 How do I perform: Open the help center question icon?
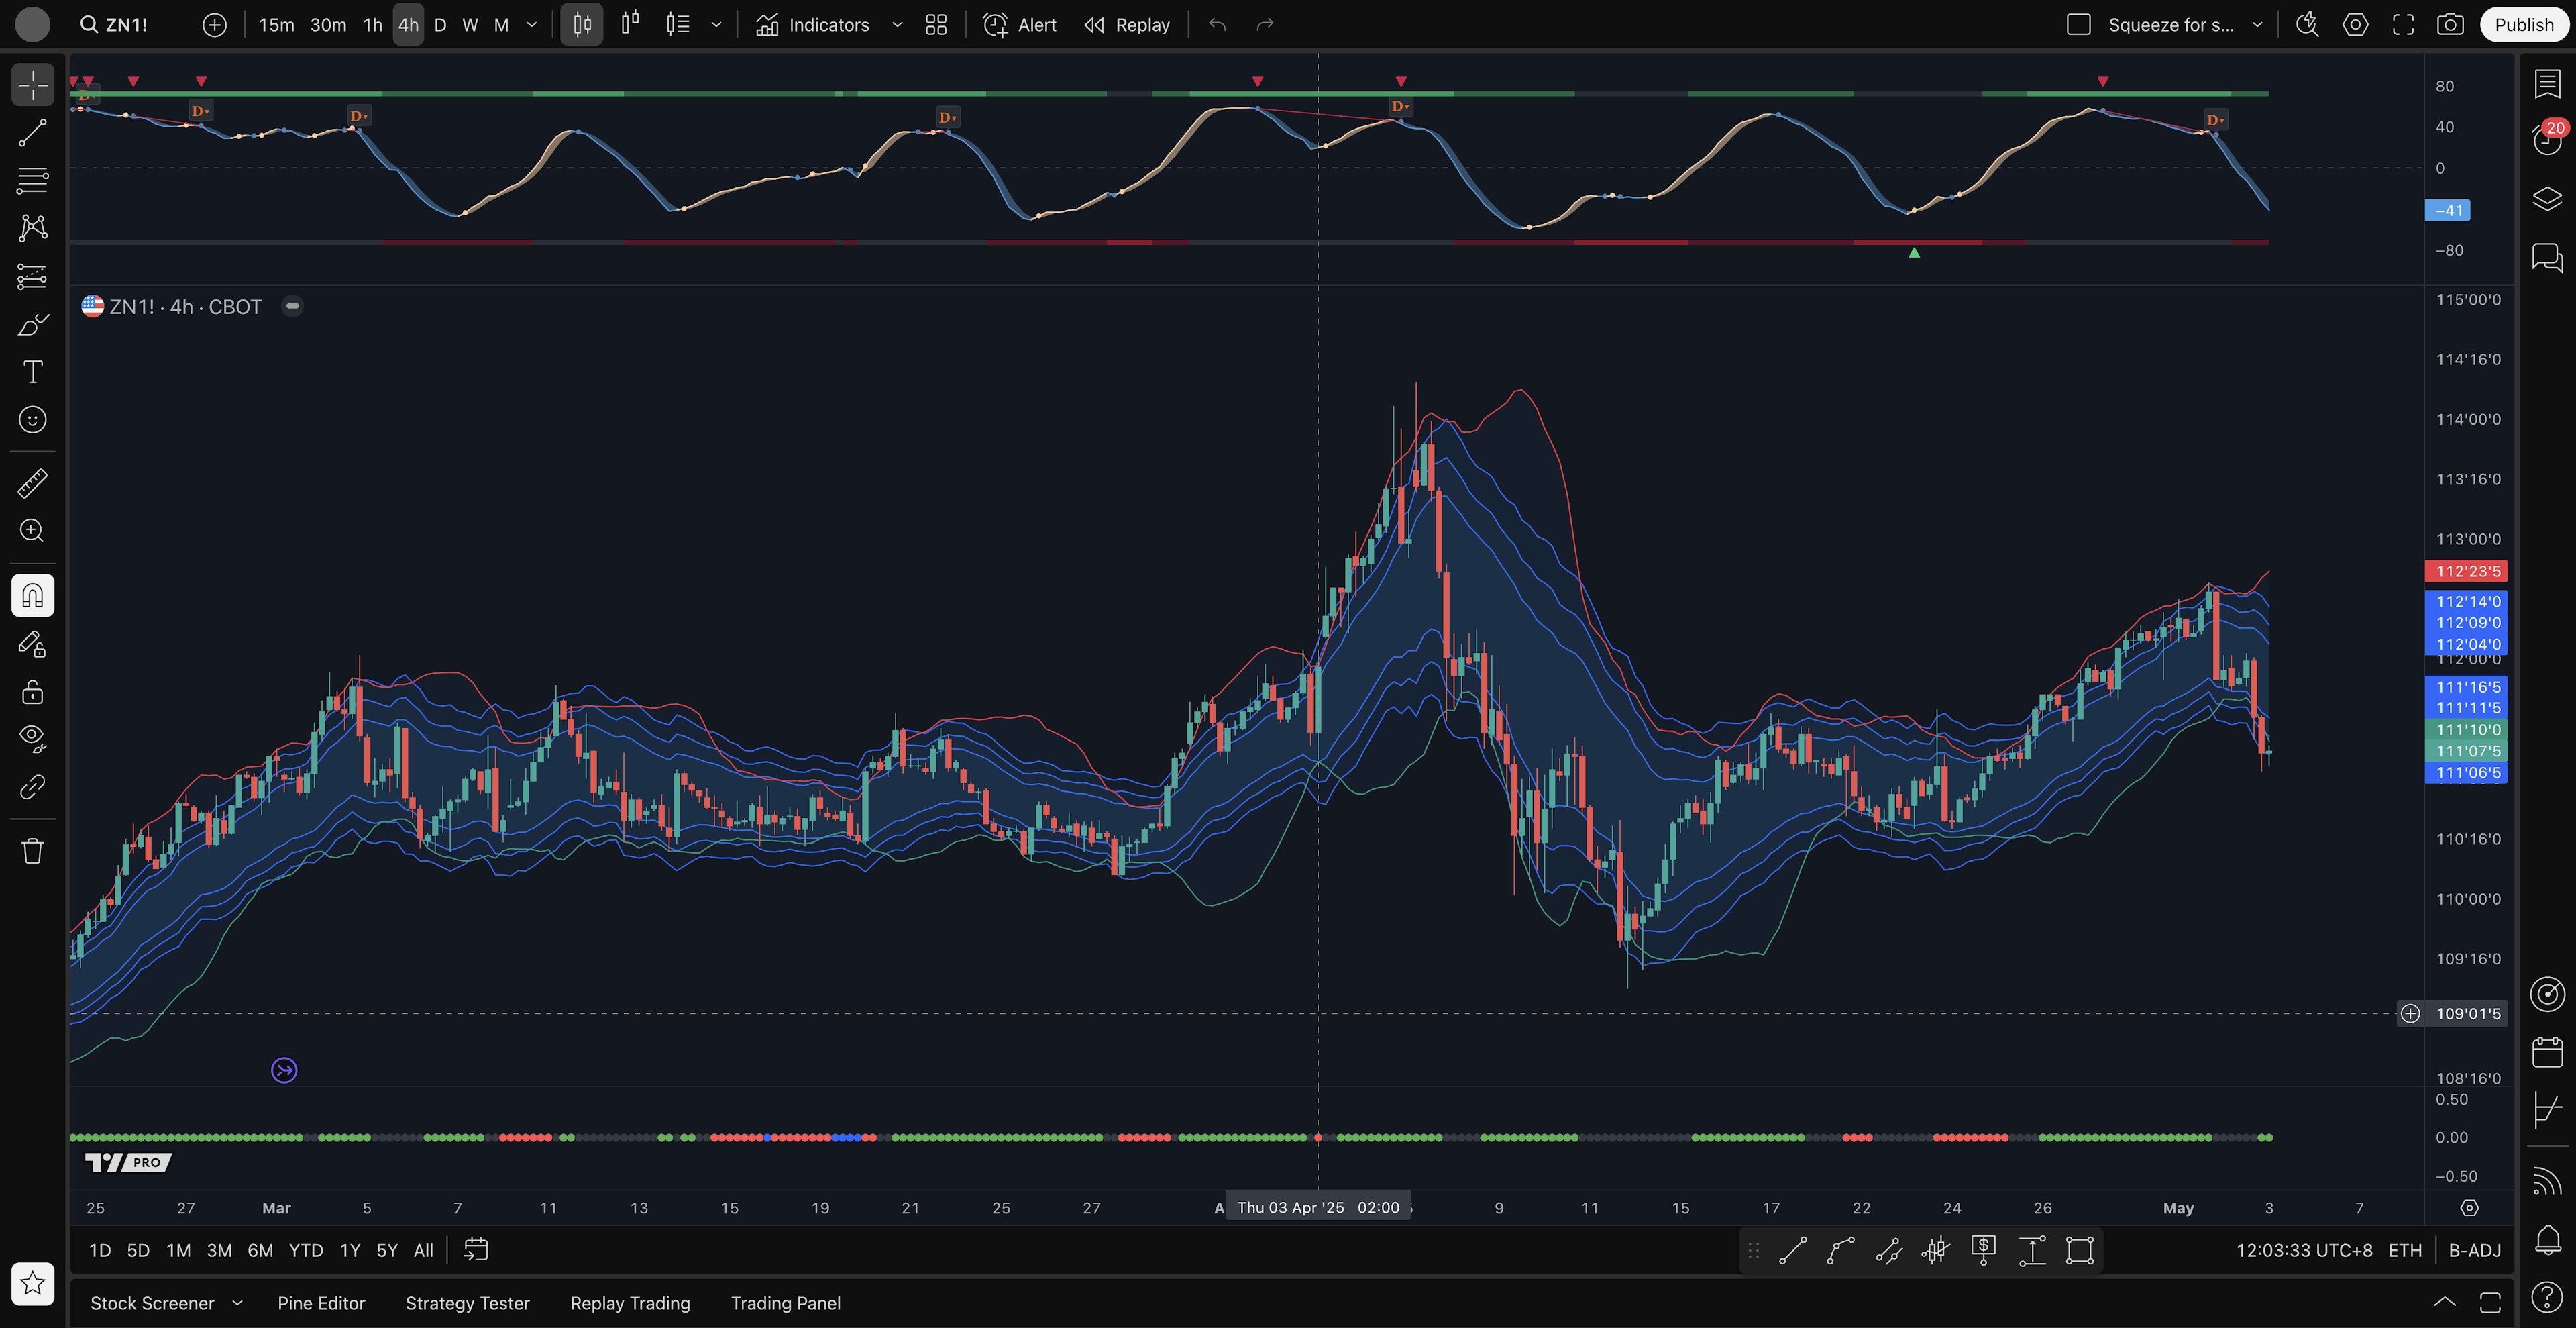coord(2547,1298)
